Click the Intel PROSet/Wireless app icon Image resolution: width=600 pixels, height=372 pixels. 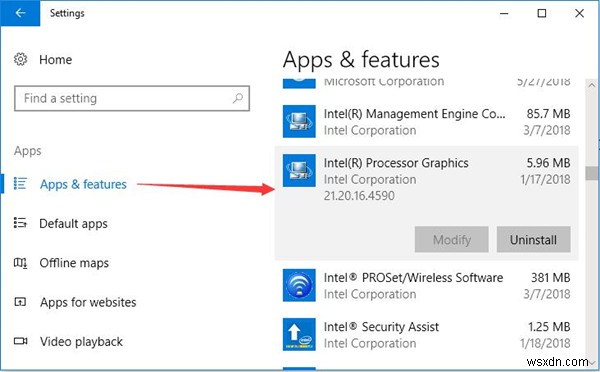[x=299, y=285]
